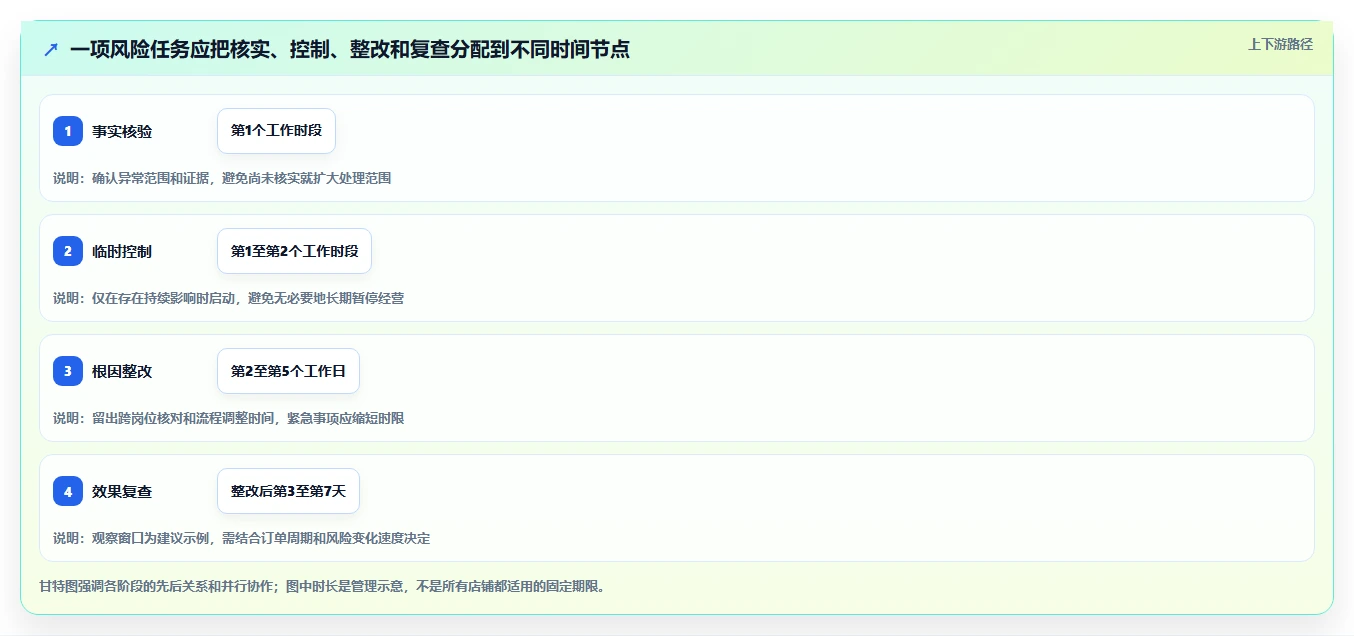Screen dimensions: 1354x636
Task: Click the description starting 确认异常范围和证据
Action: [x=222, y=178]
